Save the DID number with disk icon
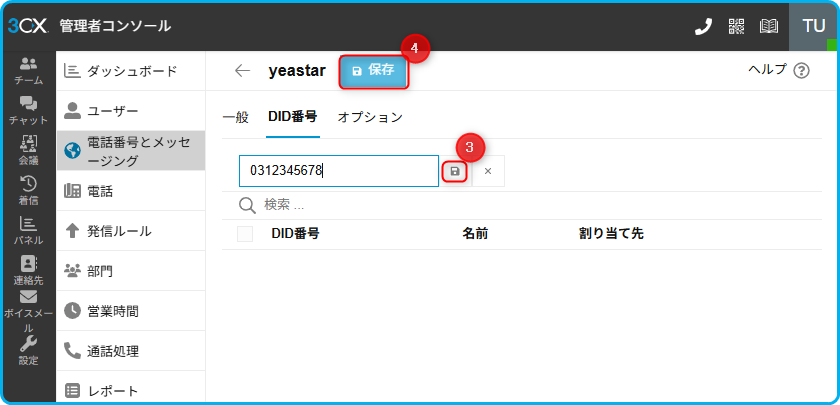This screenshot has width=840, height=405. coord(455,171)
